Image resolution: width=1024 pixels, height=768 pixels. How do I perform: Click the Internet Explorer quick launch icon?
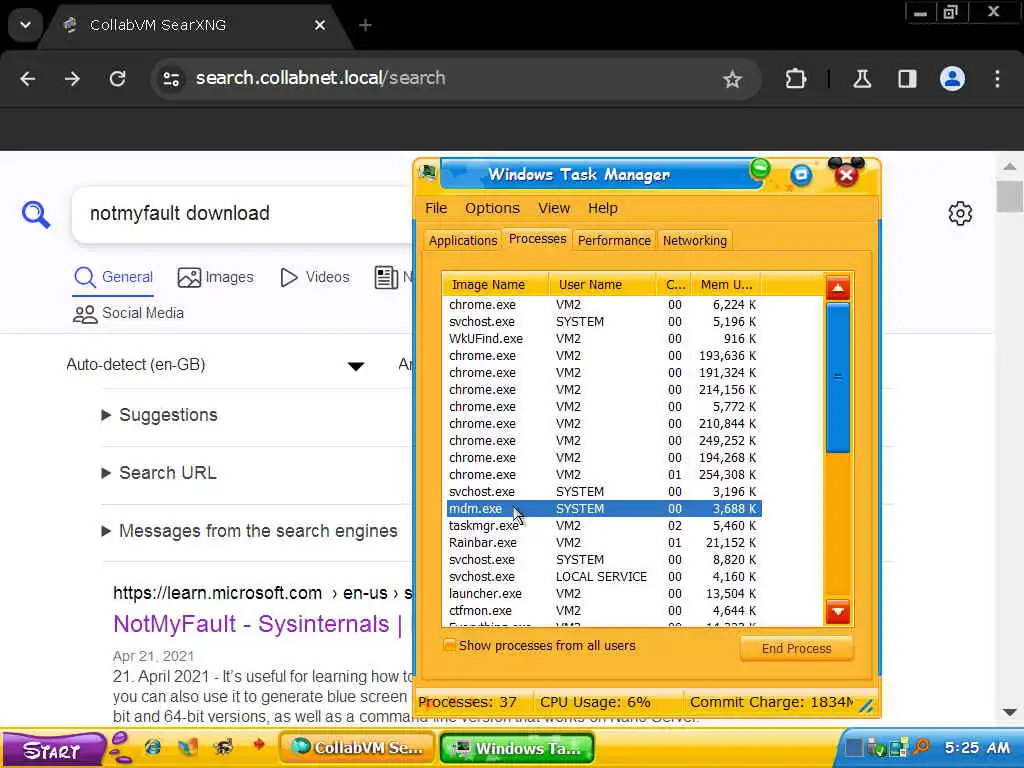[x=153, y=746]
